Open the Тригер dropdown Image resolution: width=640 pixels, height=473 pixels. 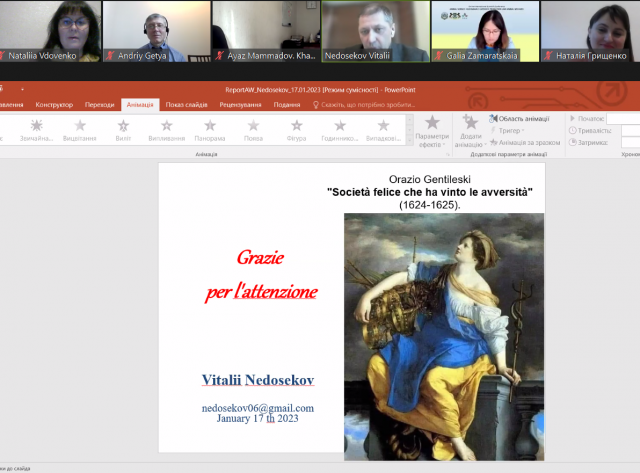(x=507, y=131)
